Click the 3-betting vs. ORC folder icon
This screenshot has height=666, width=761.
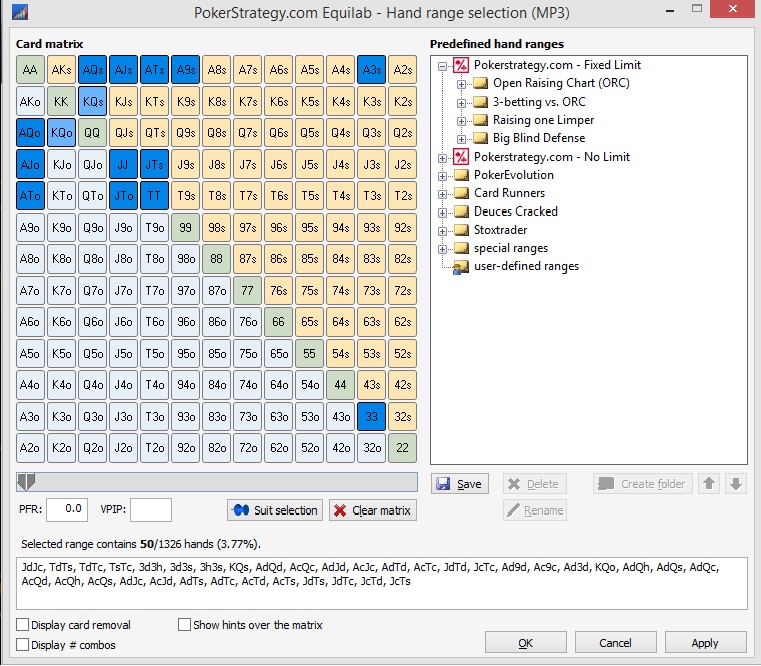480,101
